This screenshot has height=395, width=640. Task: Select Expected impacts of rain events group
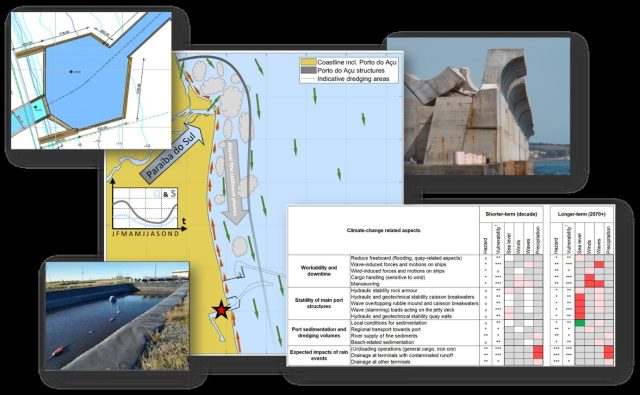[319, 355]
